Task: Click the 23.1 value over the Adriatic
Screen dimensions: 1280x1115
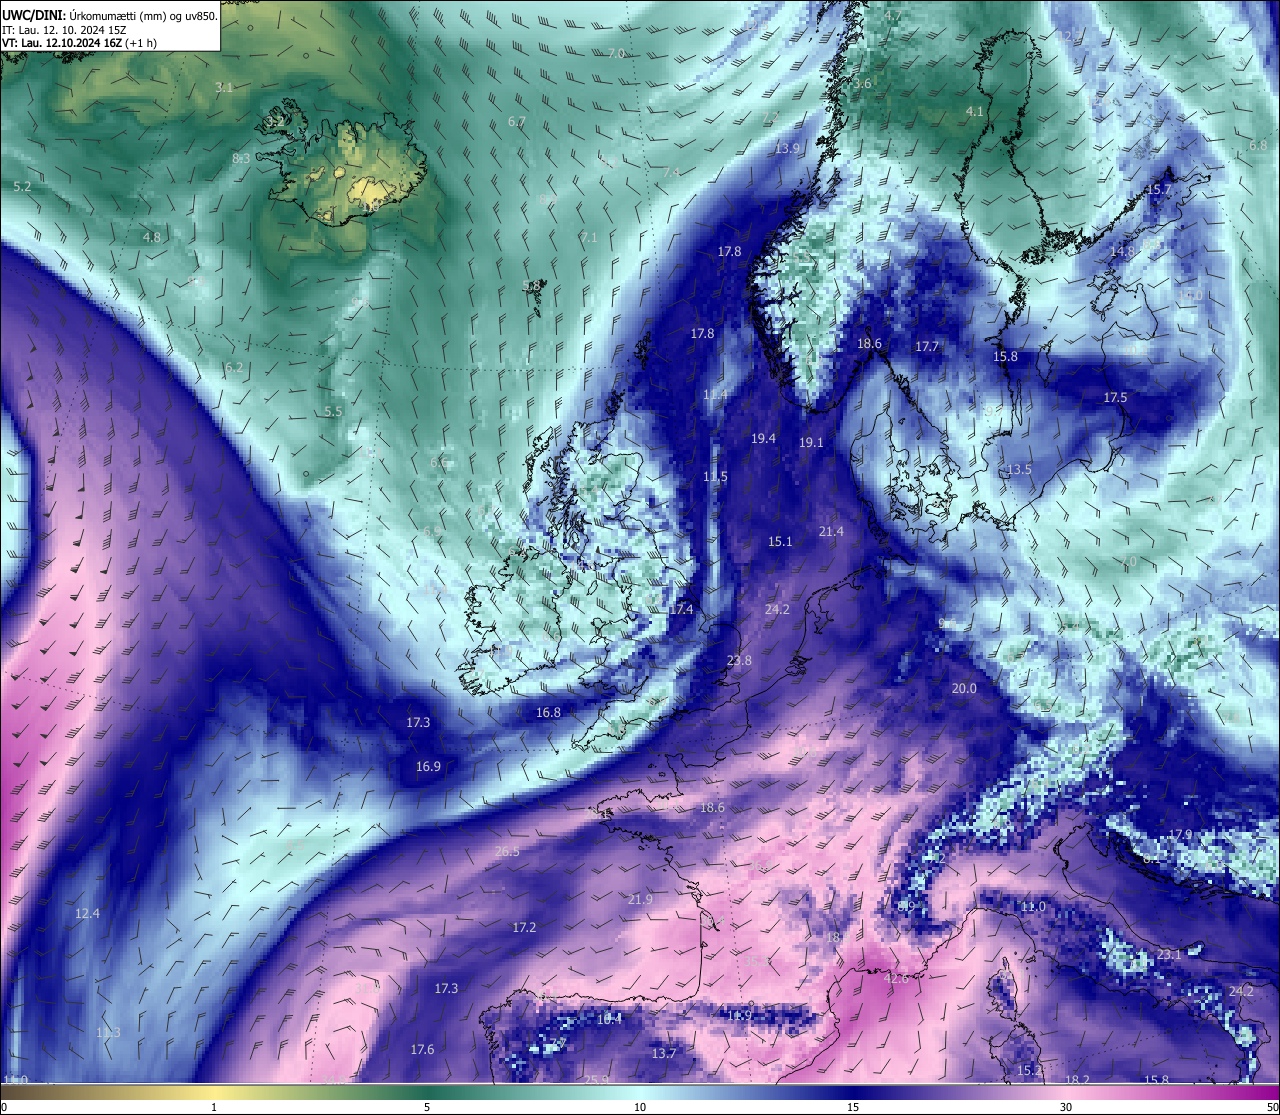Action: 1169,955
